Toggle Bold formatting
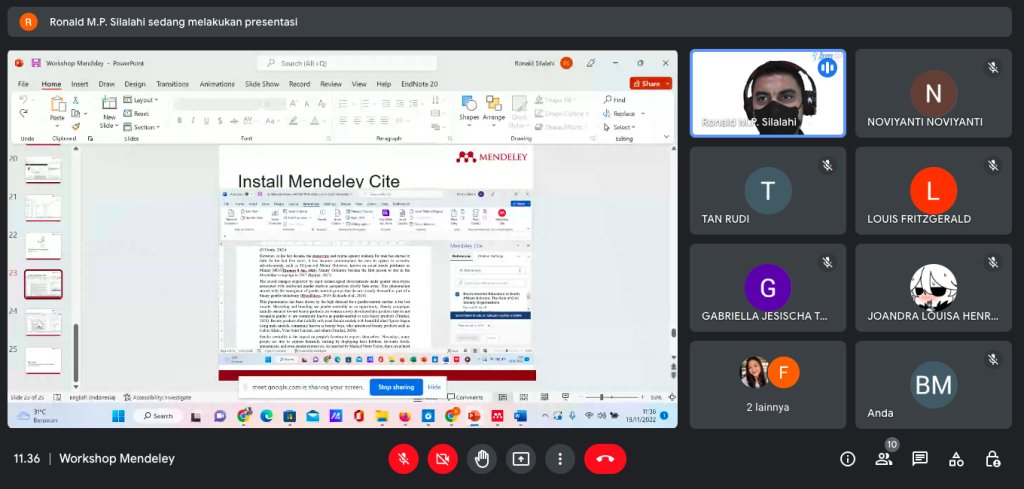The height and width of the screenshot is (489, 1024). click(x=180, y=121)
